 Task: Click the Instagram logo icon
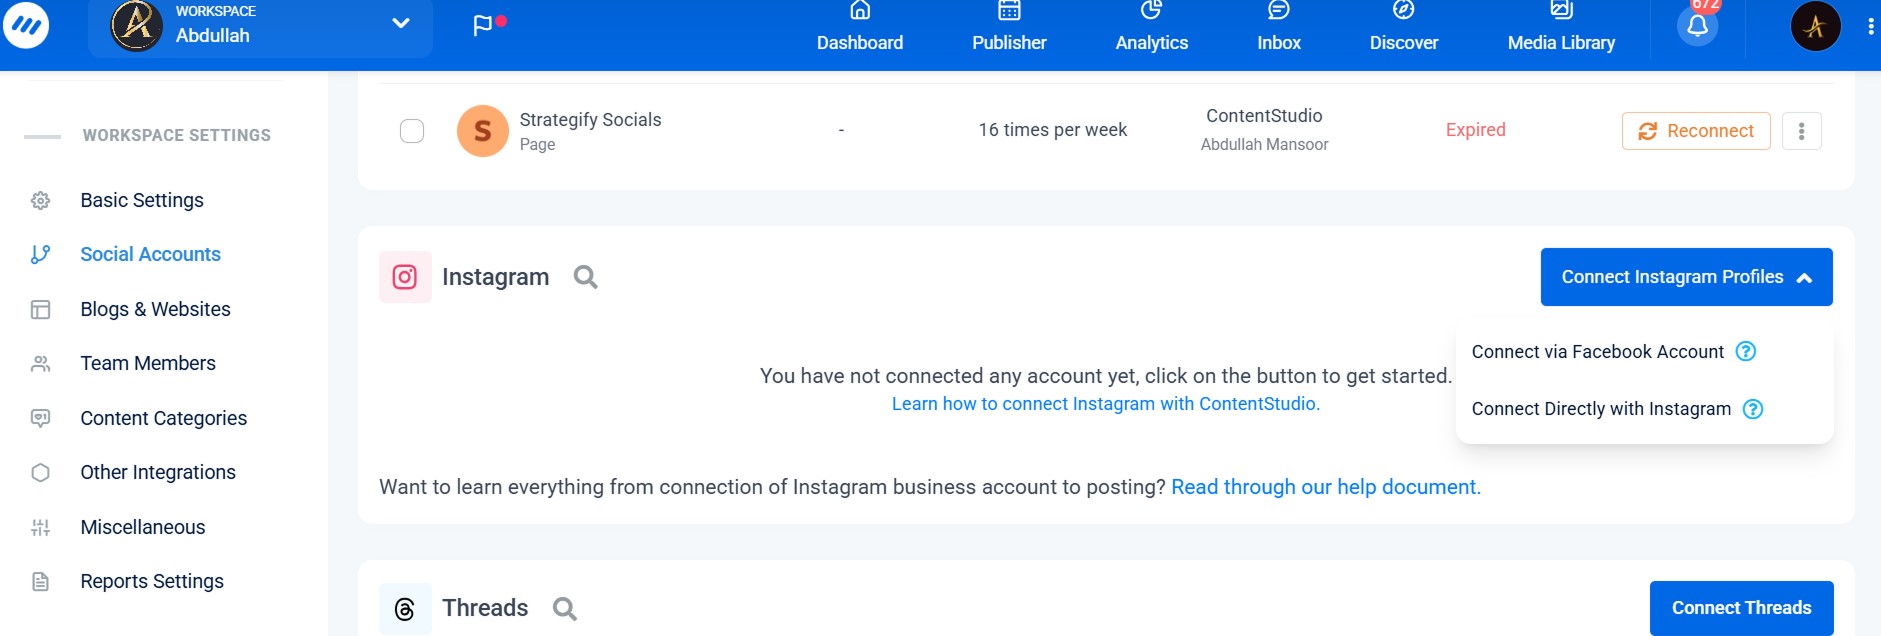coord(405,277)
